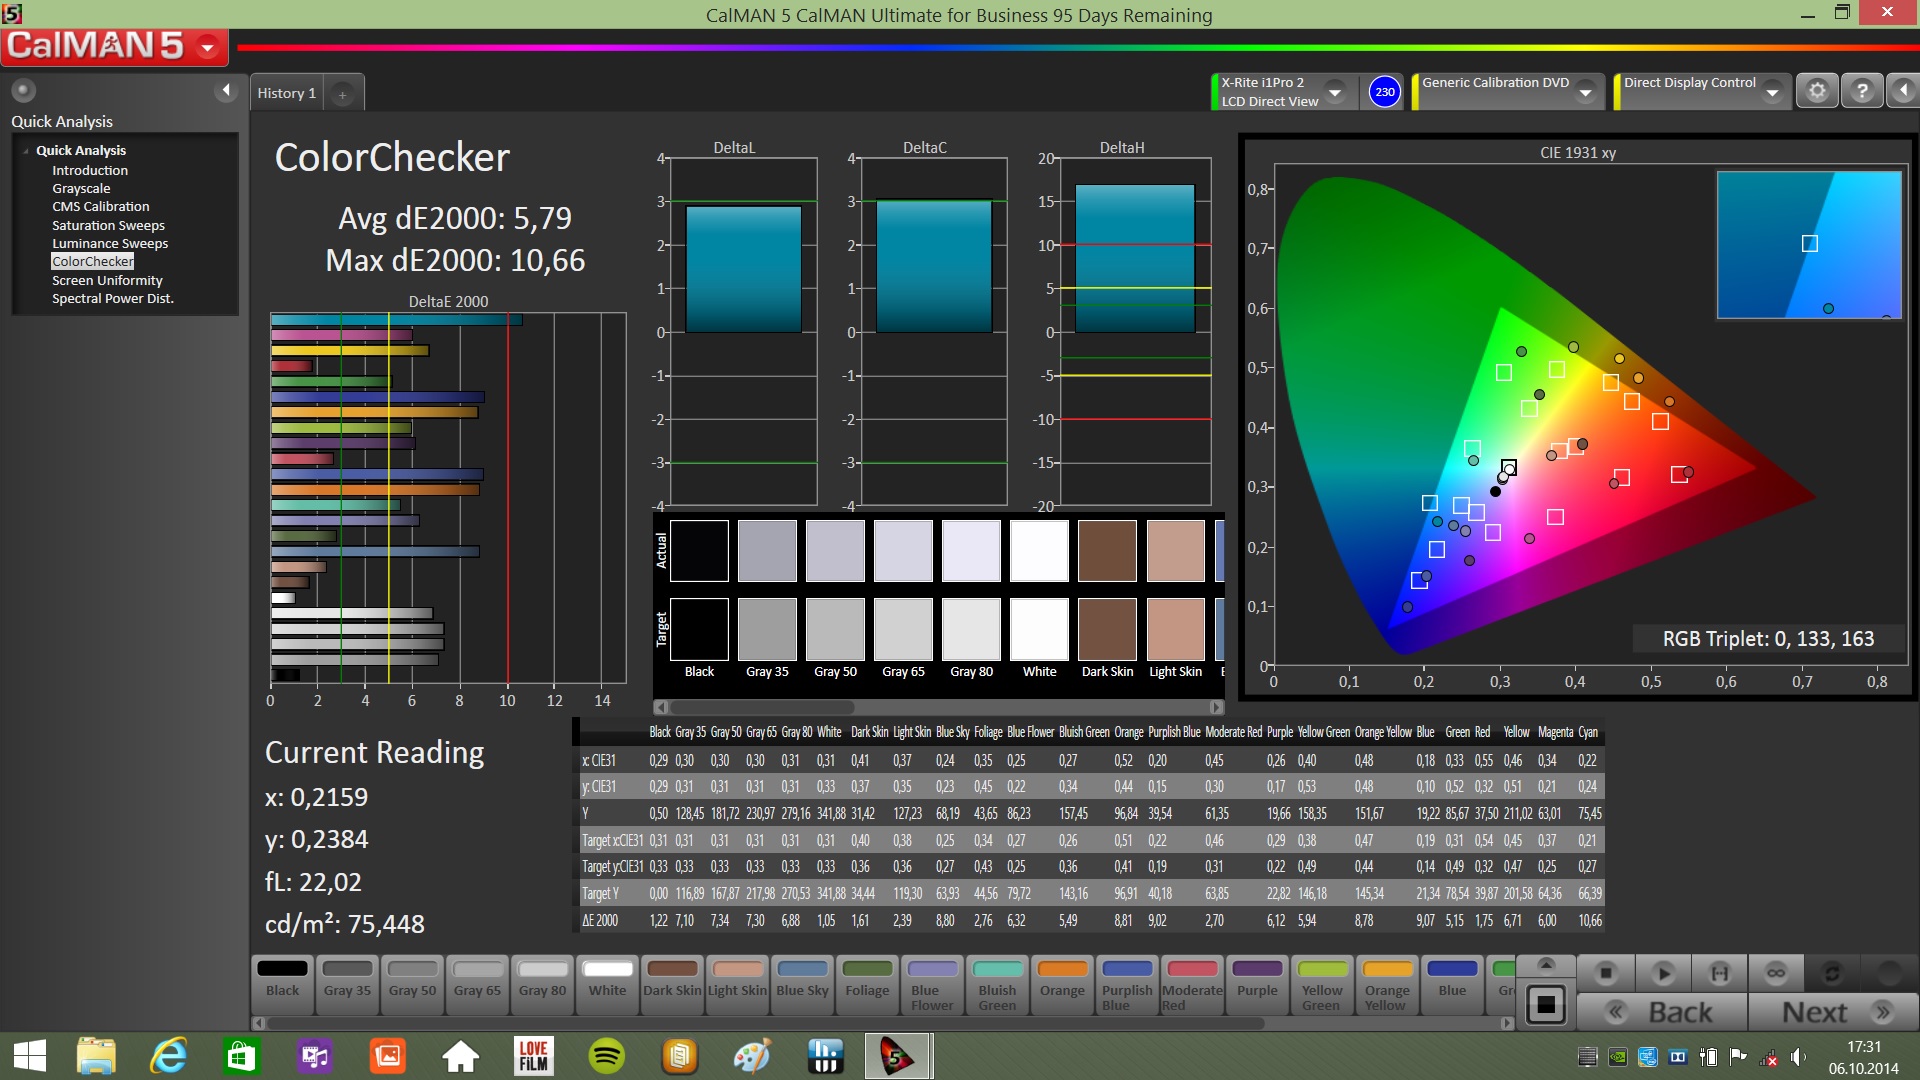Collapse the left sidebar with arrow button

click(226, 90)
